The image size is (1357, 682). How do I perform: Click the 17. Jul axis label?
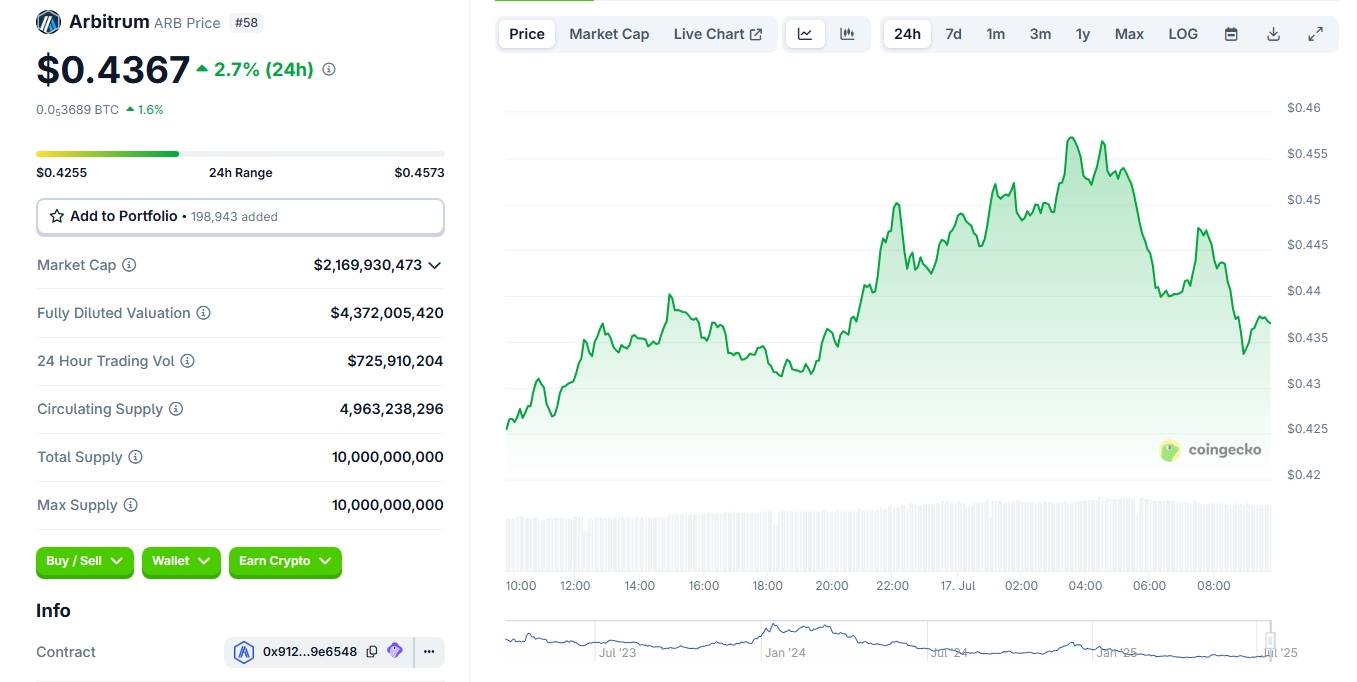957,586
